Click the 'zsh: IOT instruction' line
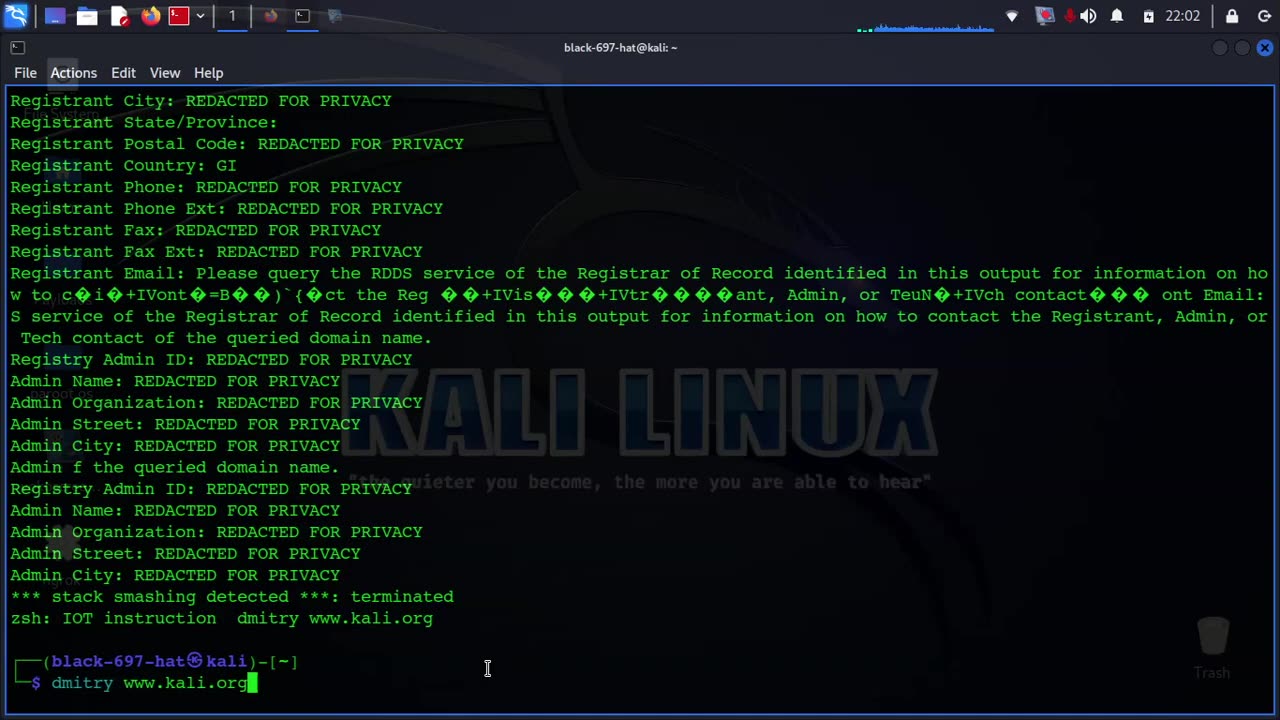1280x720 pixels. [221, 619]
